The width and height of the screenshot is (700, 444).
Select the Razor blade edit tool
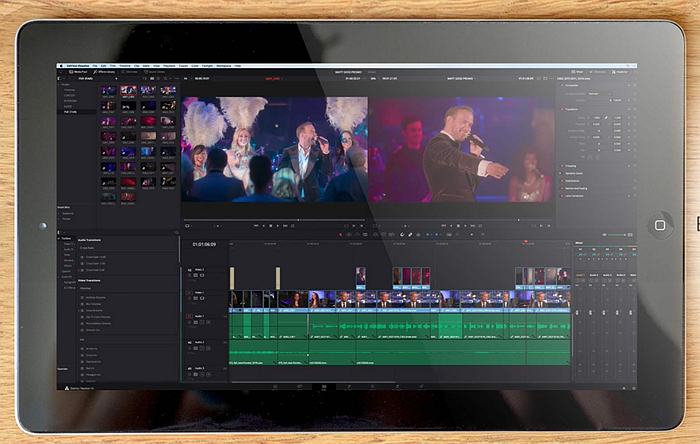pos(365,234)
